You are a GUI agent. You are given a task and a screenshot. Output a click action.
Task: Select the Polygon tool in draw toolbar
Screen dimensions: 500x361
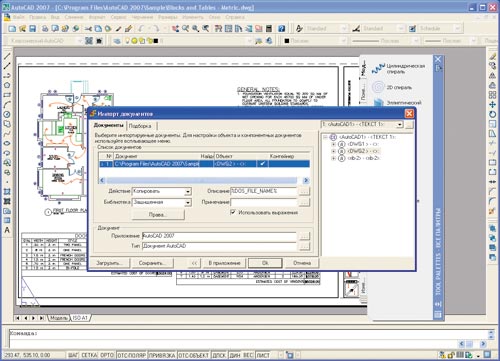(x=7, y=85)
